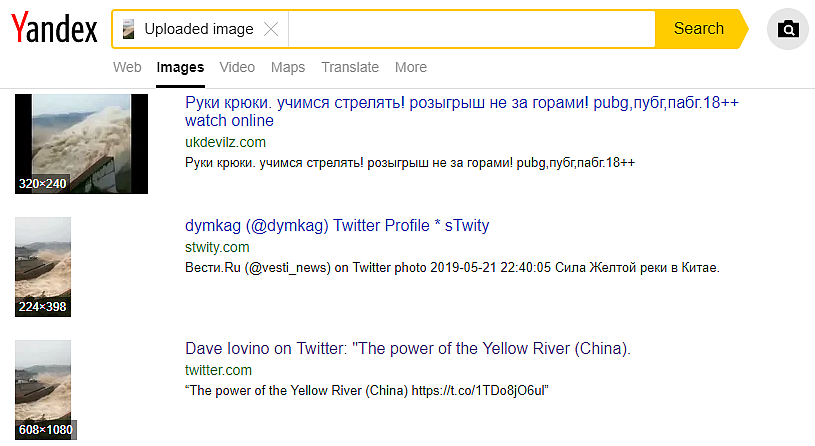
Task: Click the Yandex logo
Action: [54, 28]
